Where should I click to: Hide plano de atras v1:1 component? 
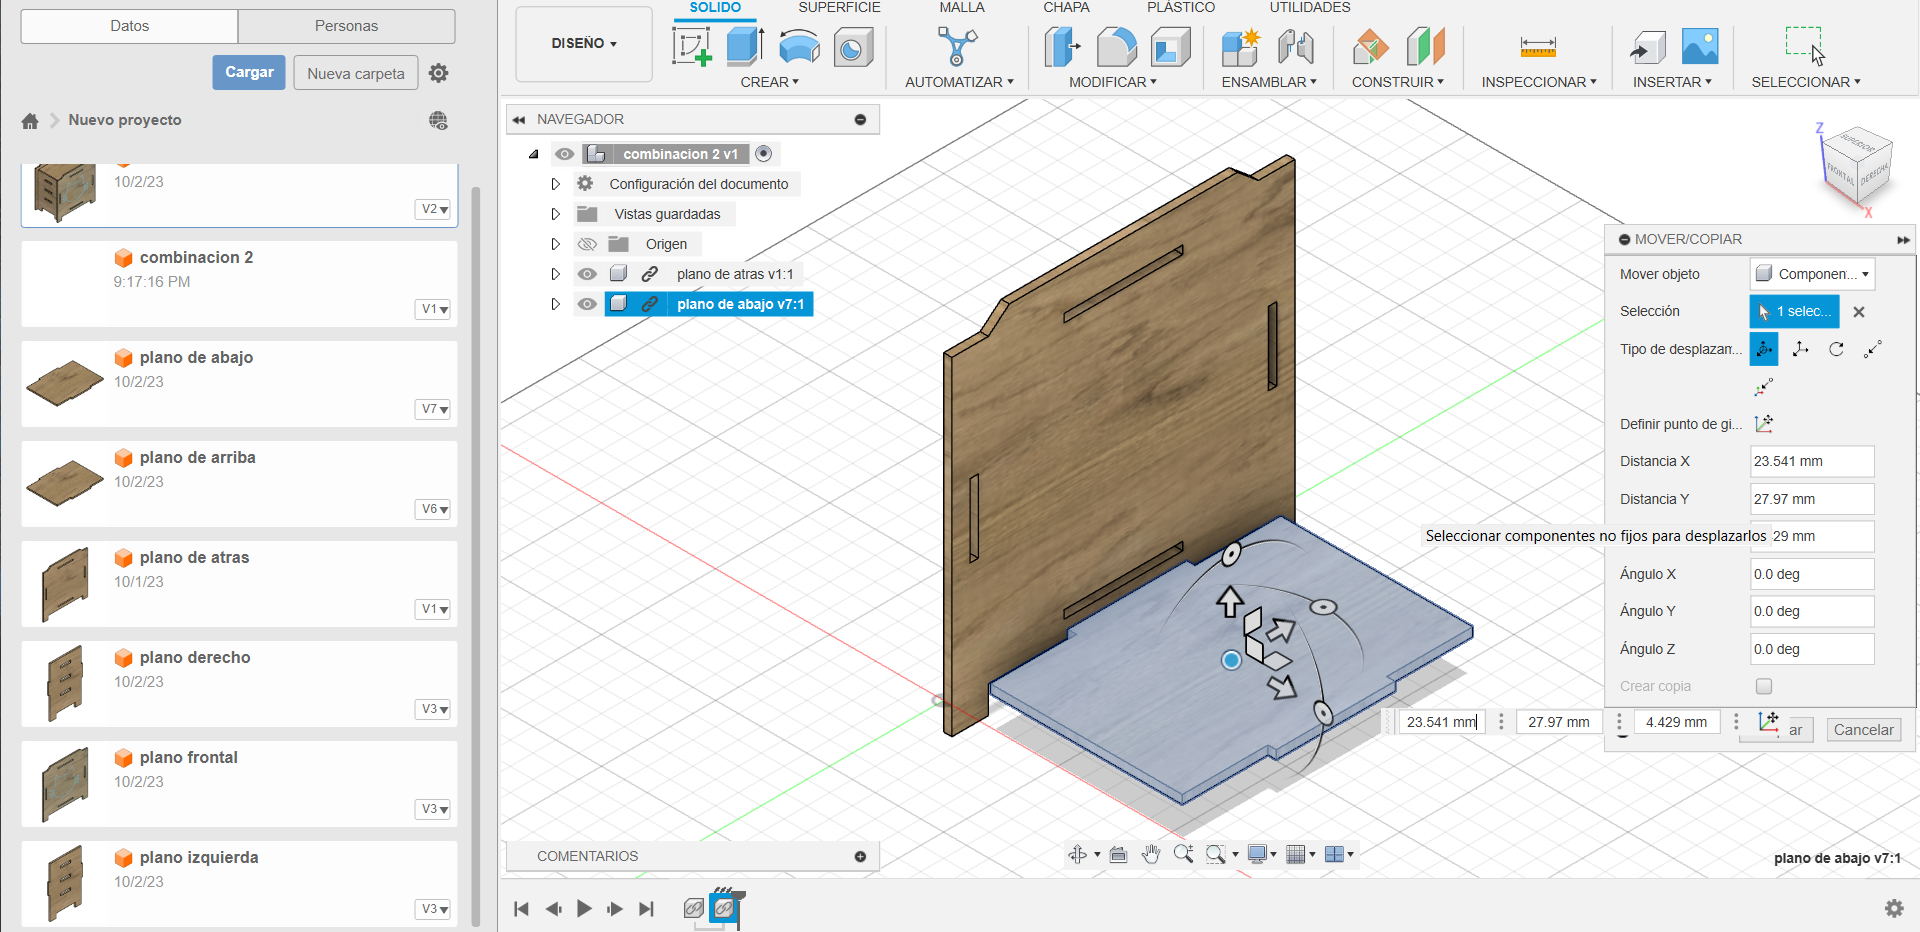[587, 274]
